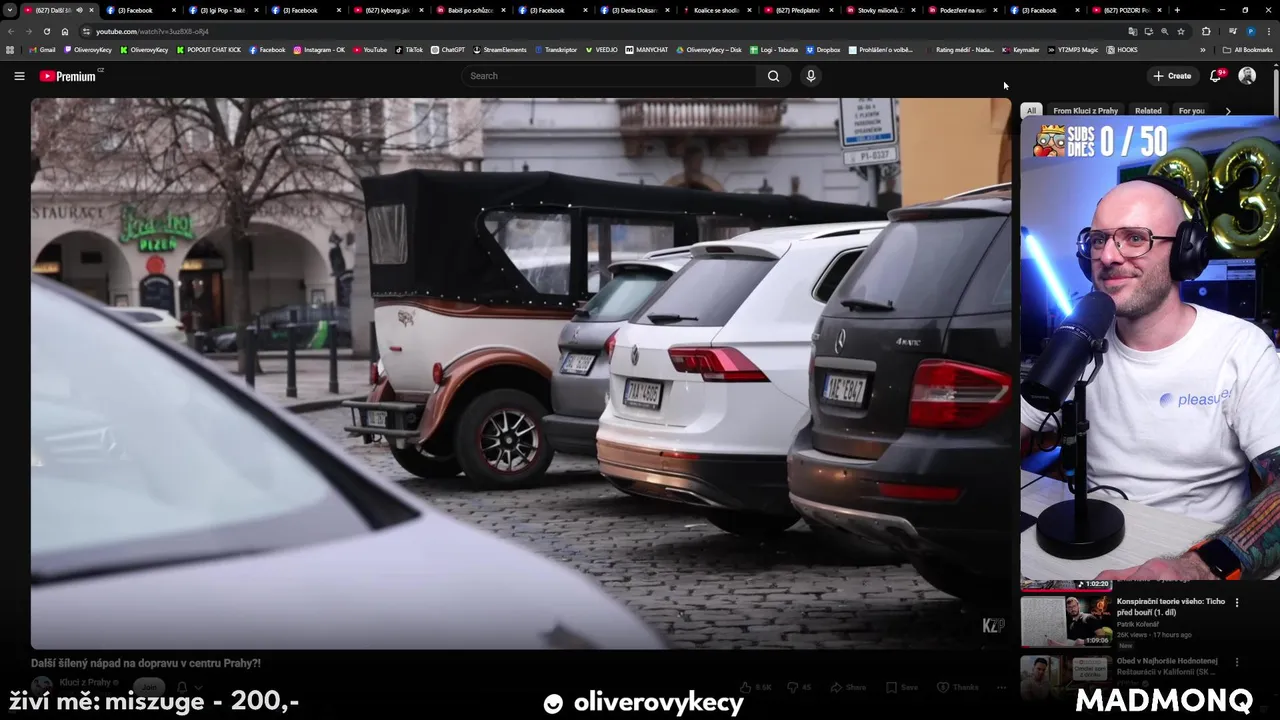1280x720 pixels.
Task: Select the For you filter chip
Action: tap(1191, 111)
